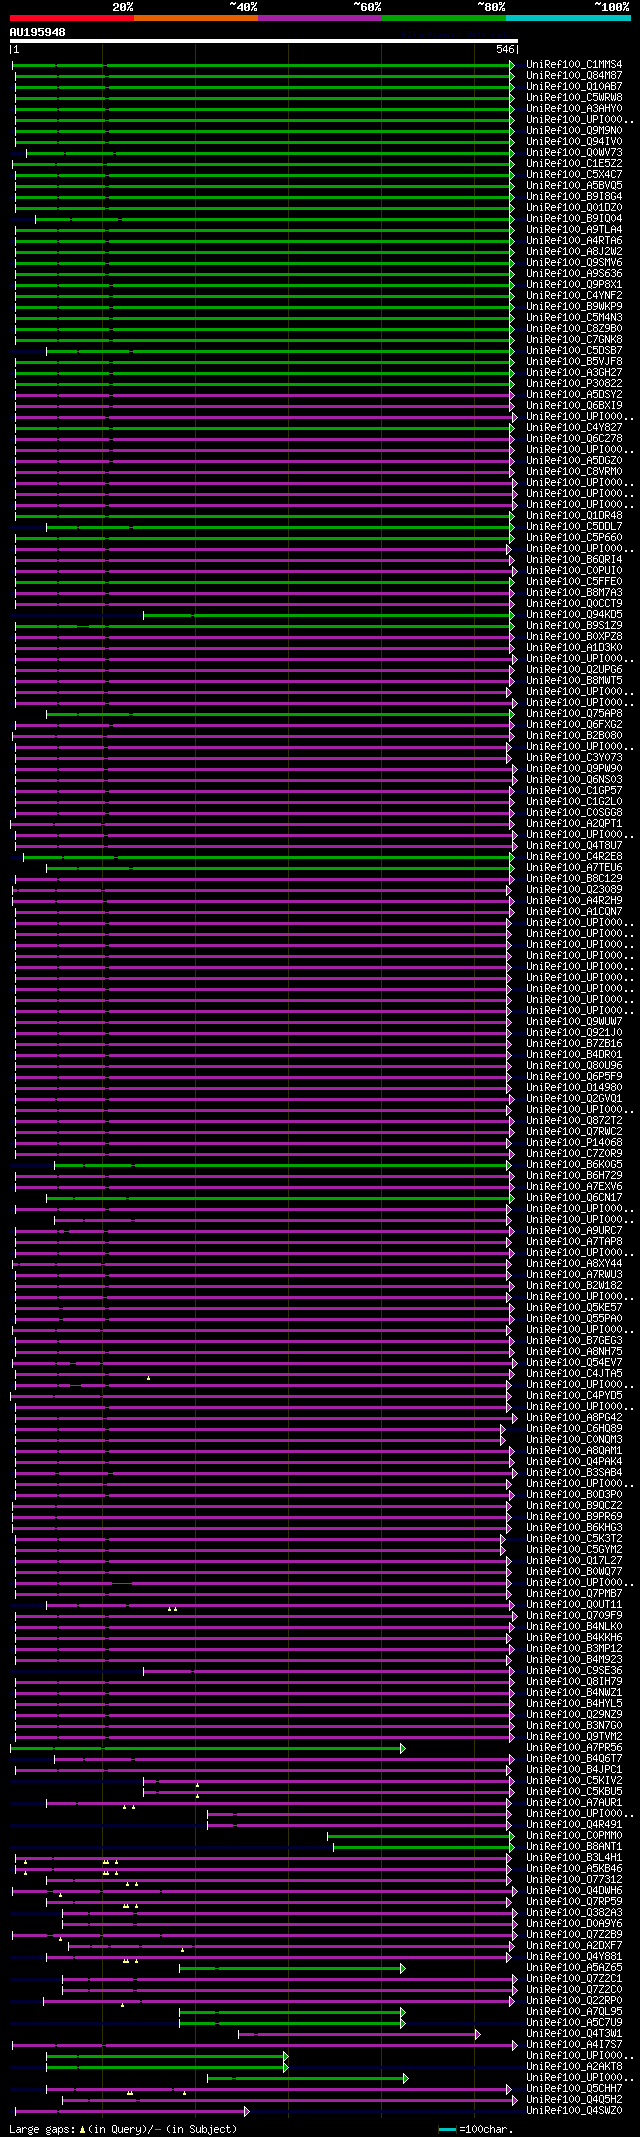
Task: Select the UniRef100_C4Y827 entry
Action: (x=574, y=428)
